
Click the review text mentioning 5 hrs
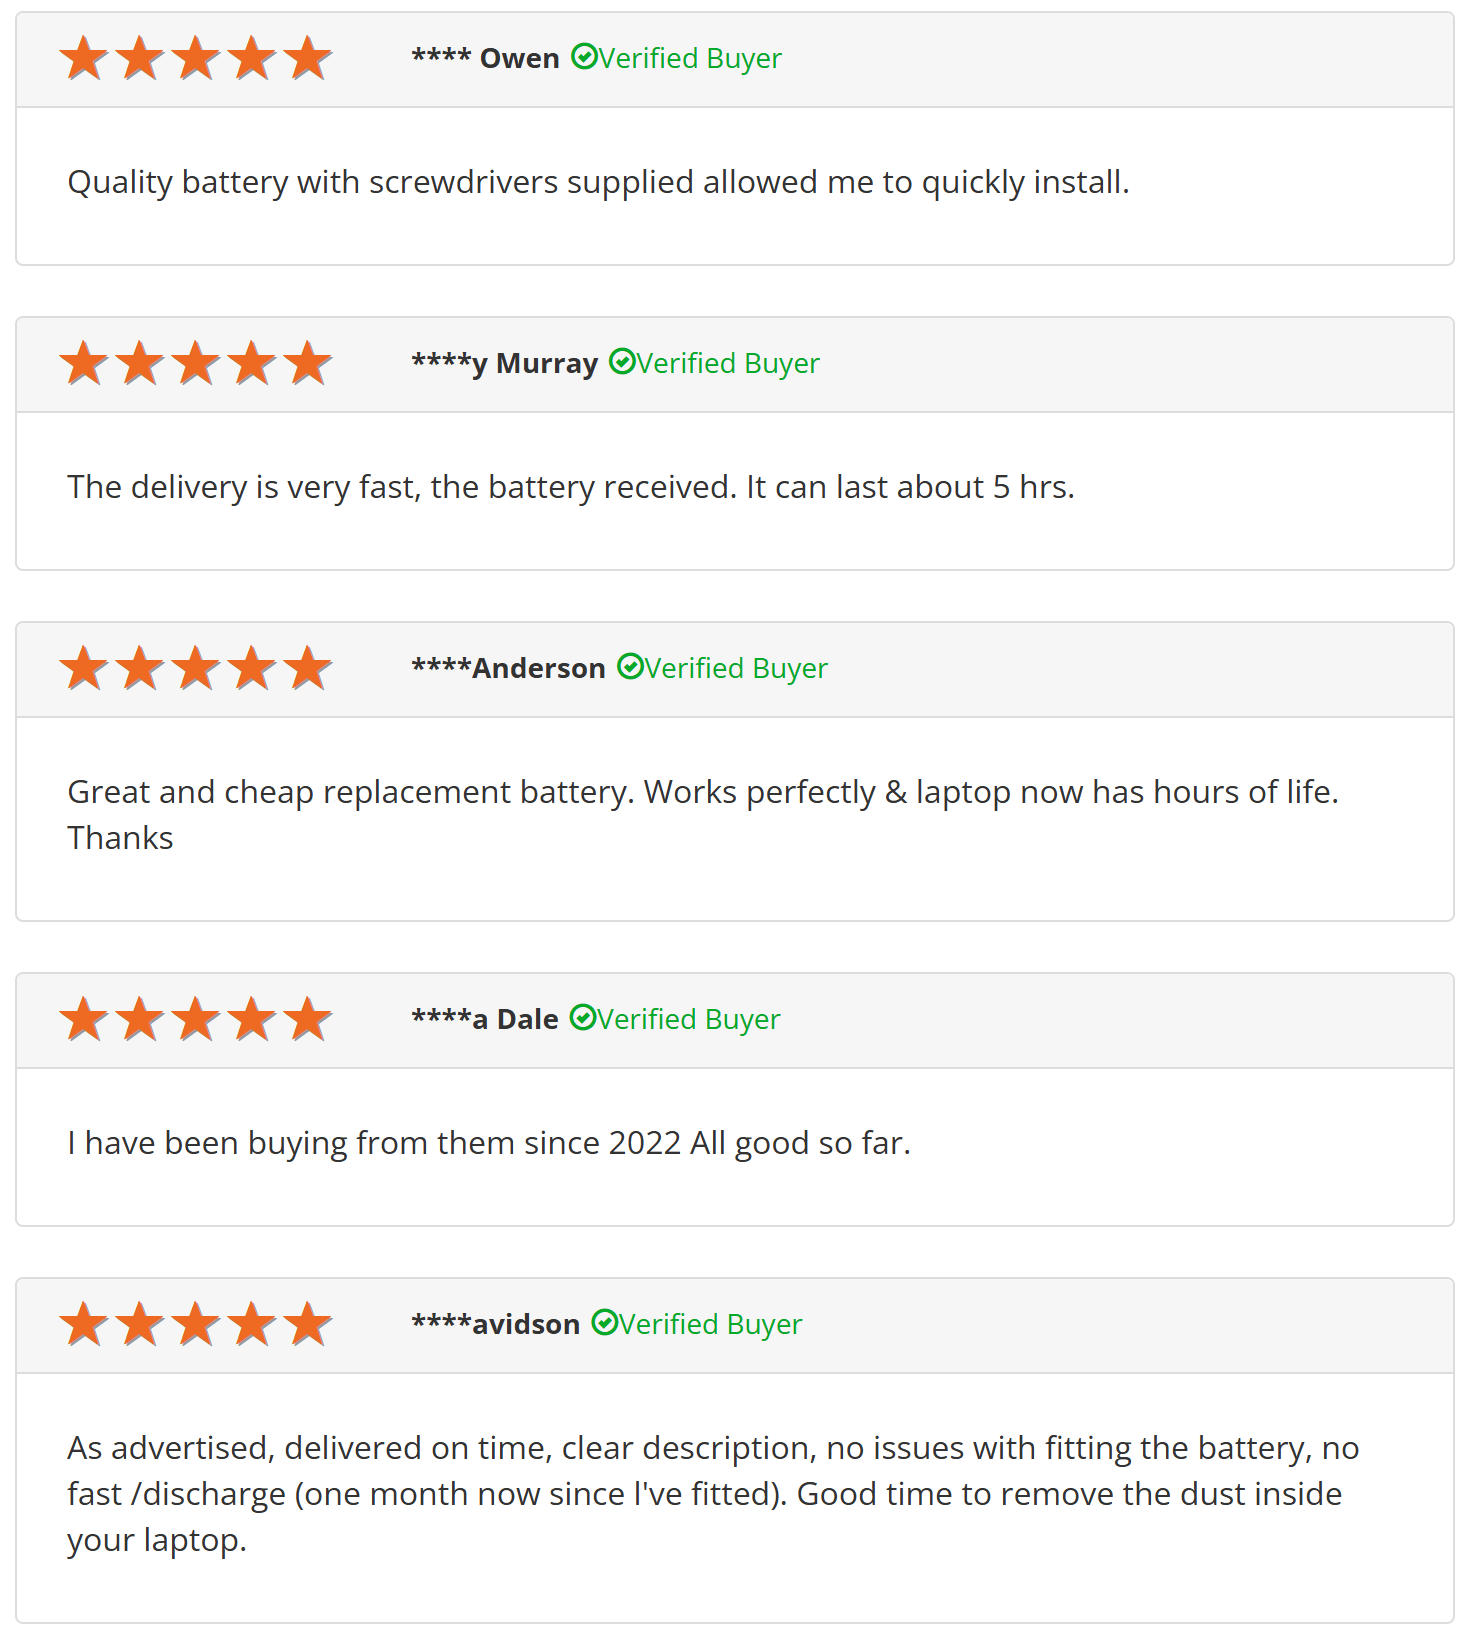click(x=571, y=488)
